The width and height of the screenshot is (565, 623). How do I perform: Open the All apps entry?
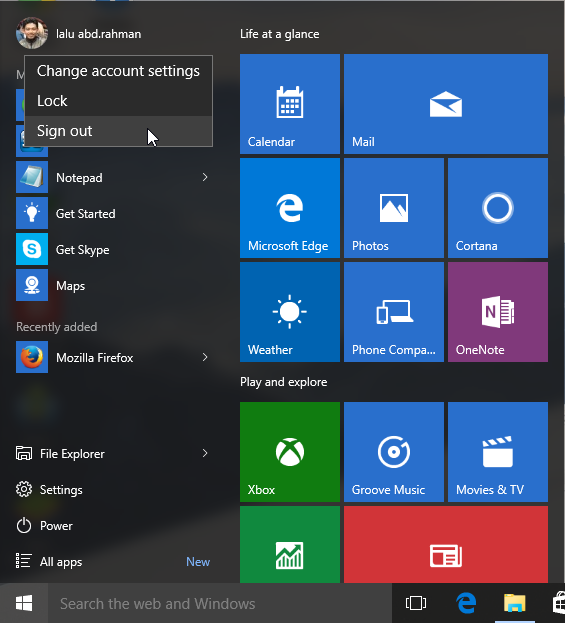click(x=61, y=562)
